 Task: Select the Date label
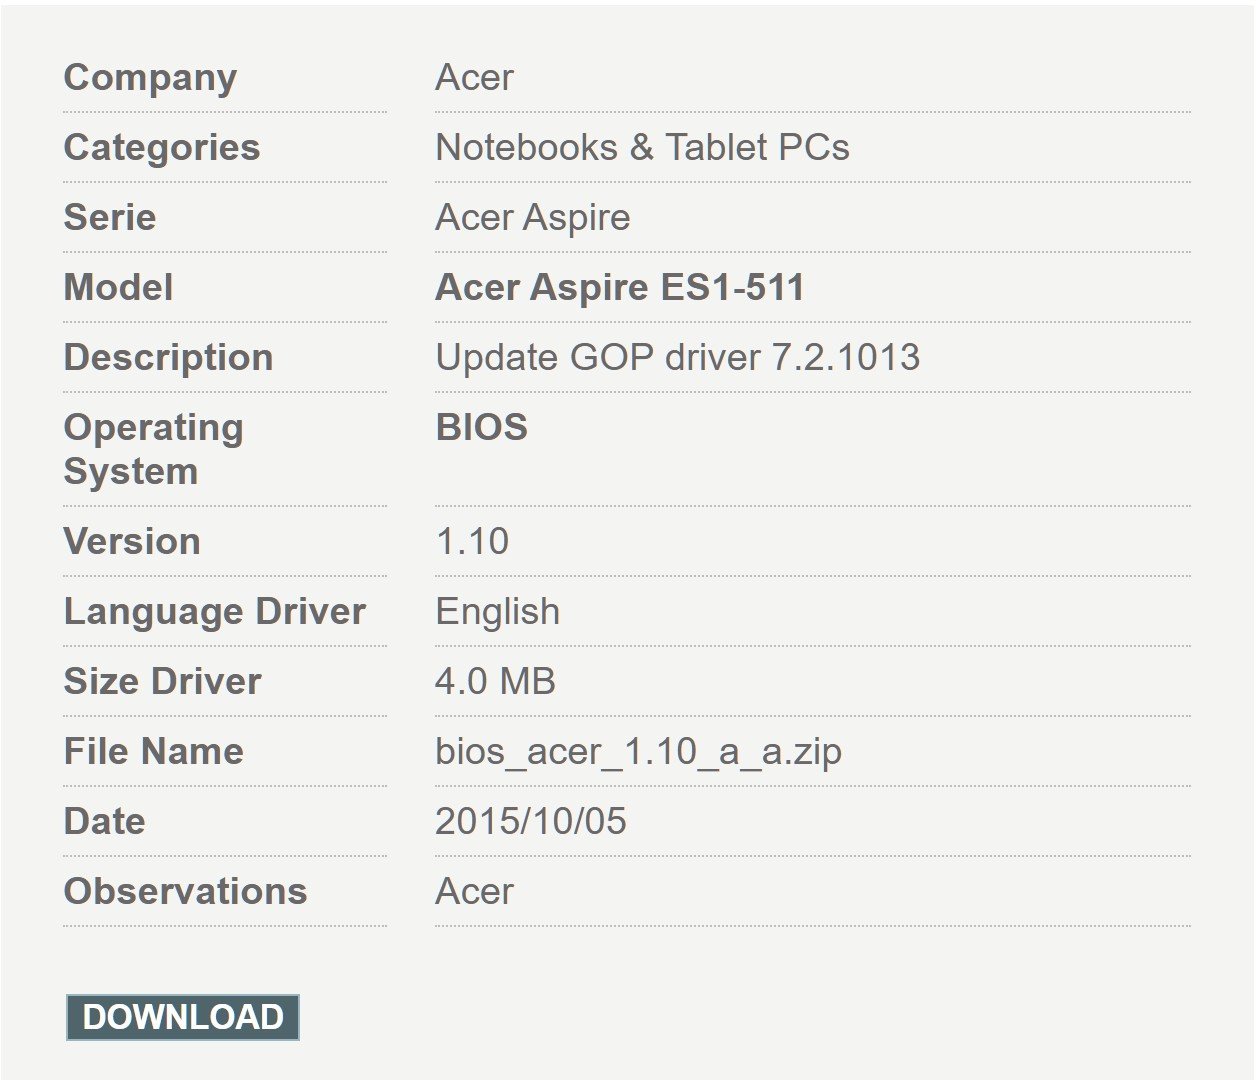pyautogui.click(x=104, y=821)
